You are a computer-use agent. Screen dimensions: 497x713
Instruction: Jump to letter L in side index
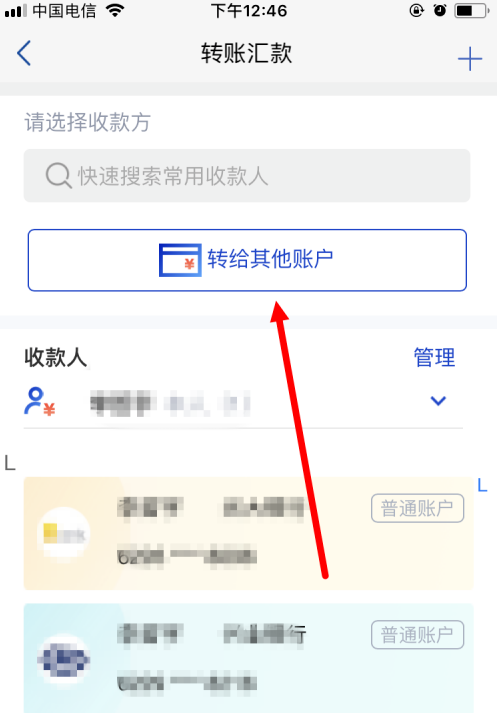482,485
